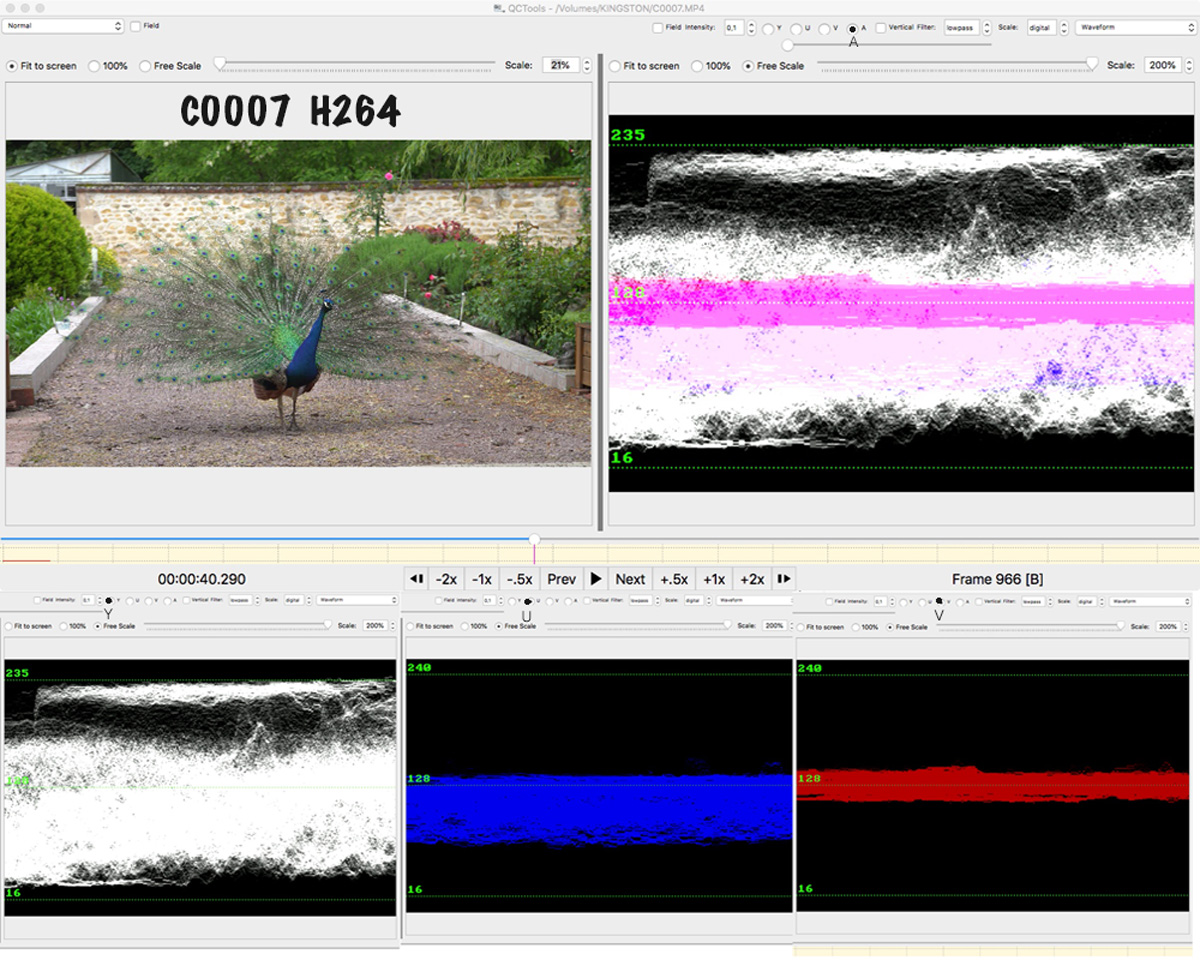Viewport: 1200px width, 960px height.
Task: Click the 200% scale field in U panel
Action: click(x=774, y=625)
